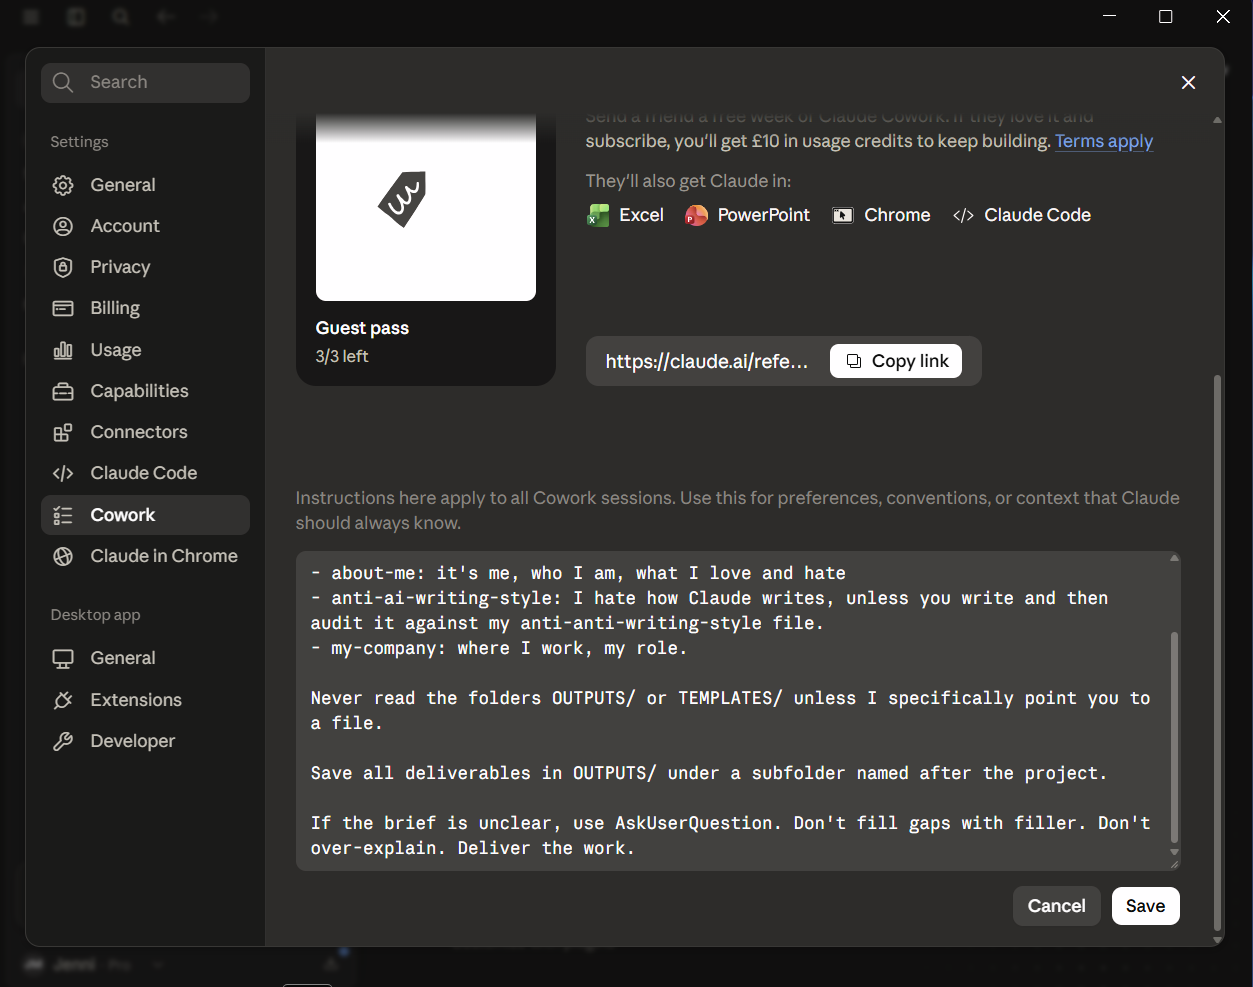Click the text area scrollbar up arrow
This screenshot has width=1253, height=987.
(1174, 558)
